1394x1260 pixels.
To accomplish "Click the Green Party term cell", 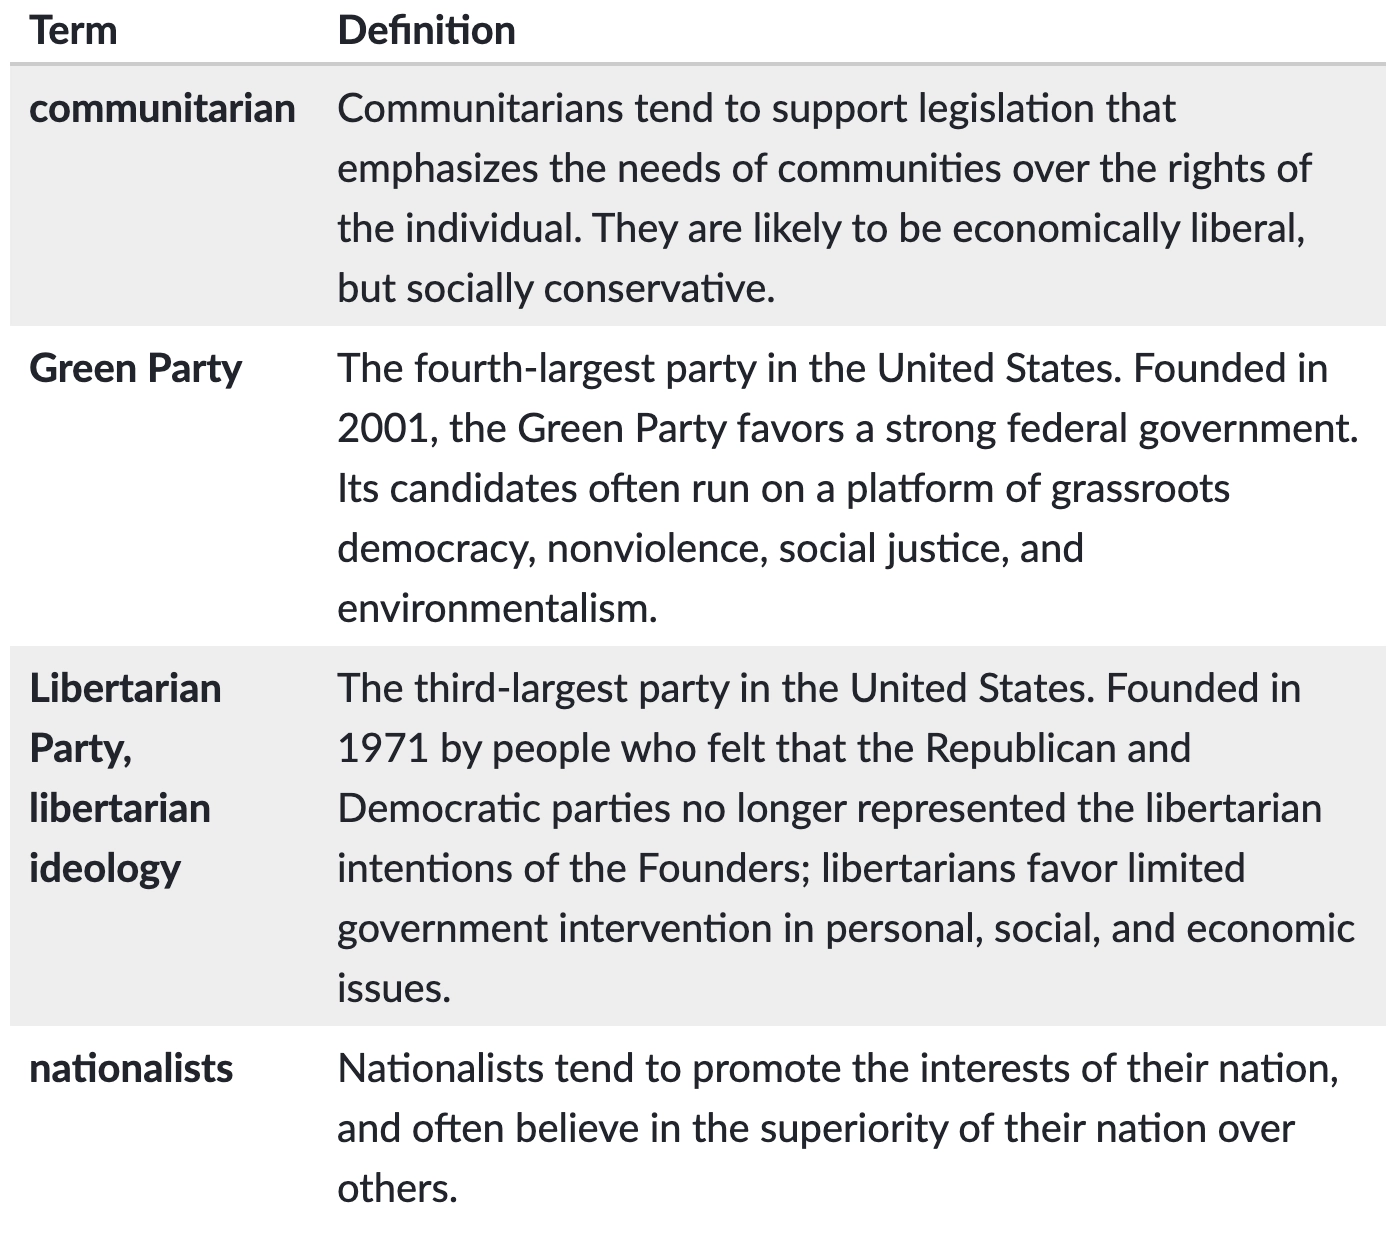I will coord(135,369).
